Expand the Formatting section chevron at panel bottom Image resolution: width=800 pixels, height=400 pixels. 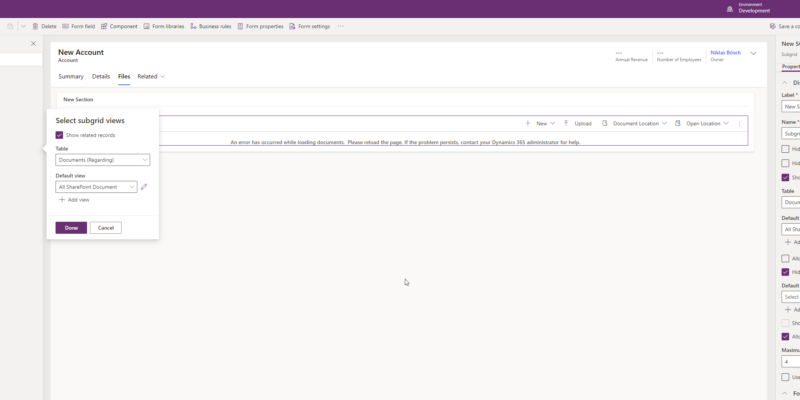pos(785,393)
